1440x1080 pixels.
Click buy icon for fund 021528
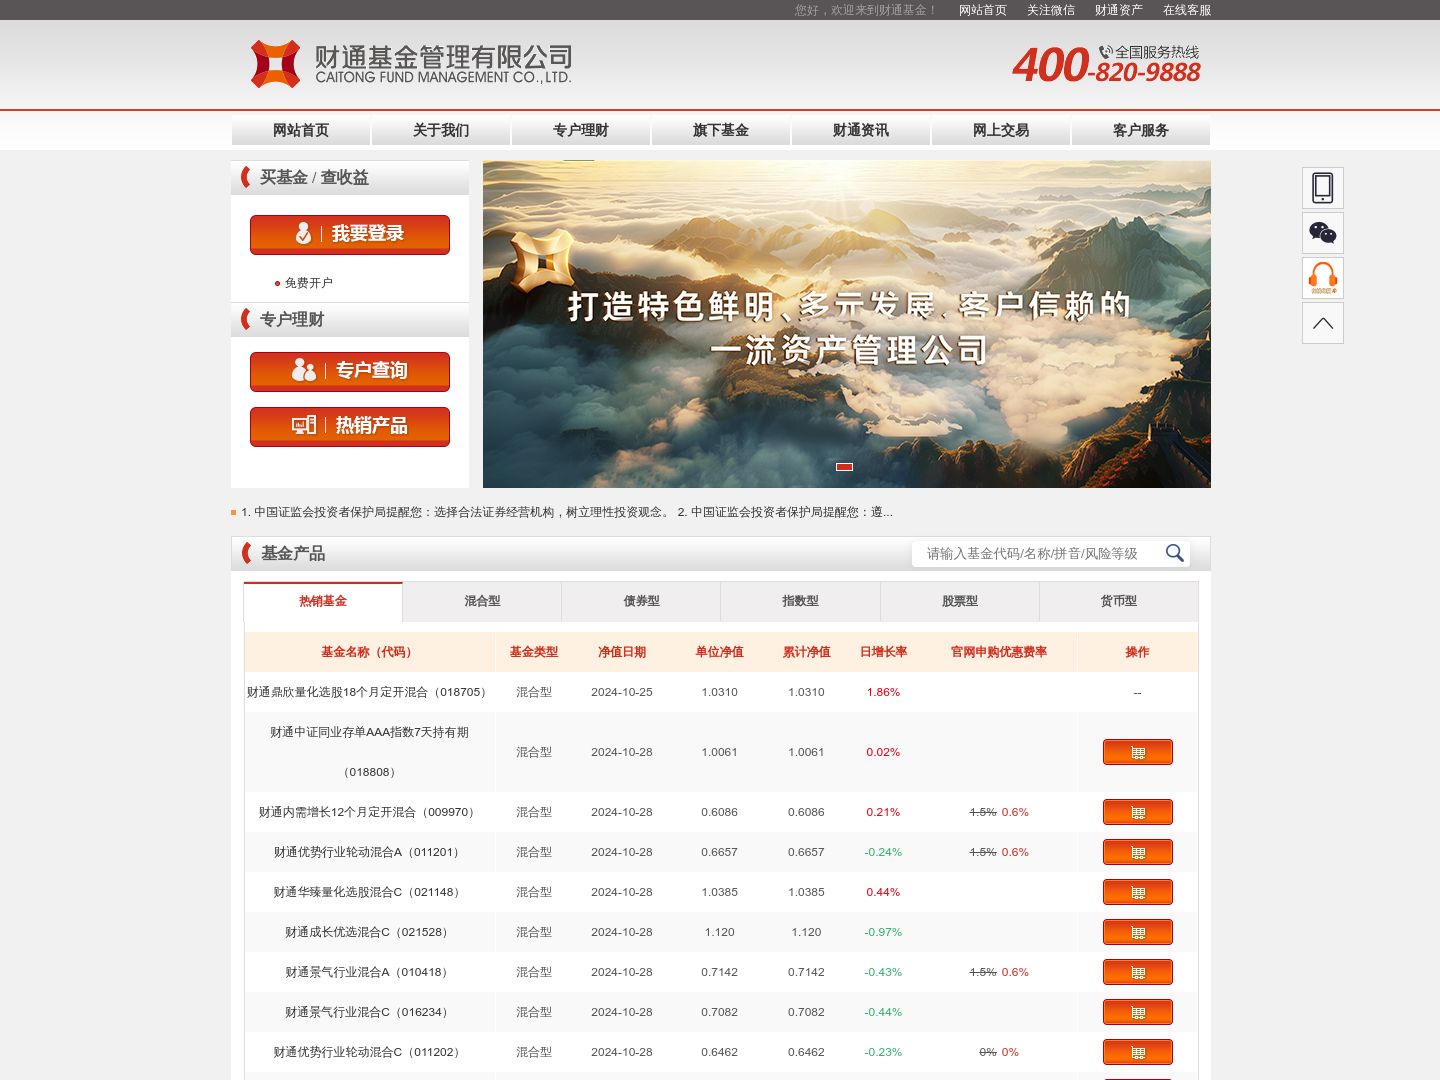coord(1138,932)
